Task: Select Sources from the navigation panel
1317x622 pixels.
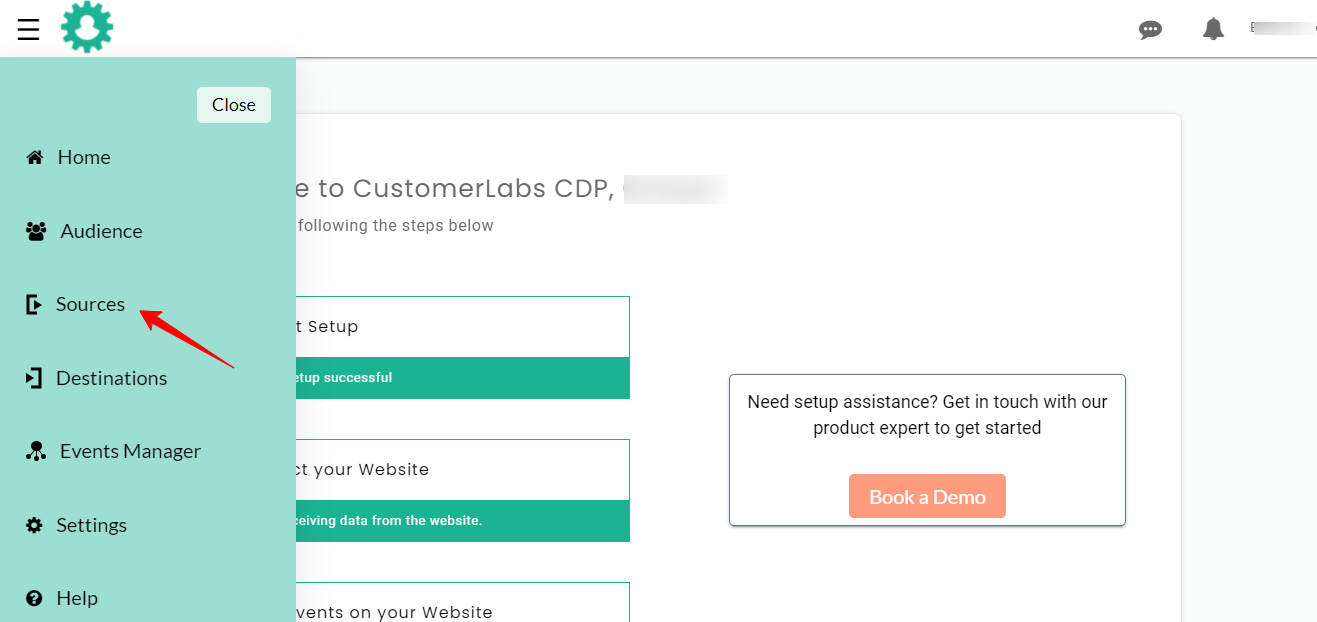Action: pos(91,303)
